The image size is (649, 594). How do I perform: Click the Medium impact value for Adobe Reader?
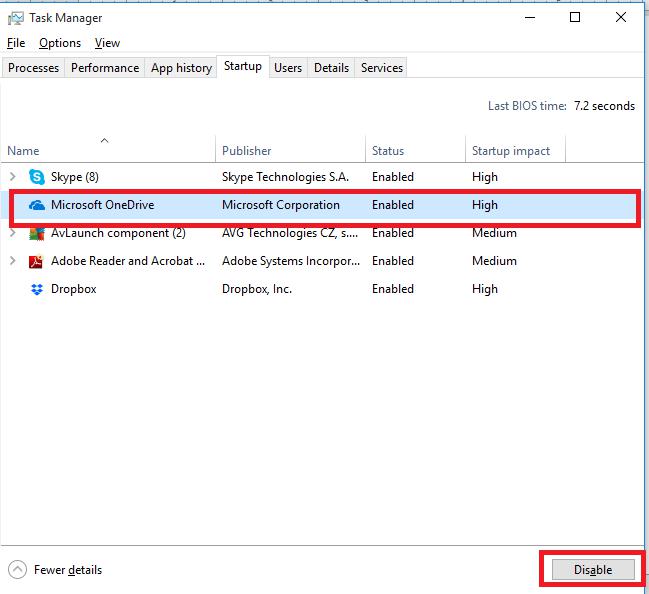[x=494, y=261]
